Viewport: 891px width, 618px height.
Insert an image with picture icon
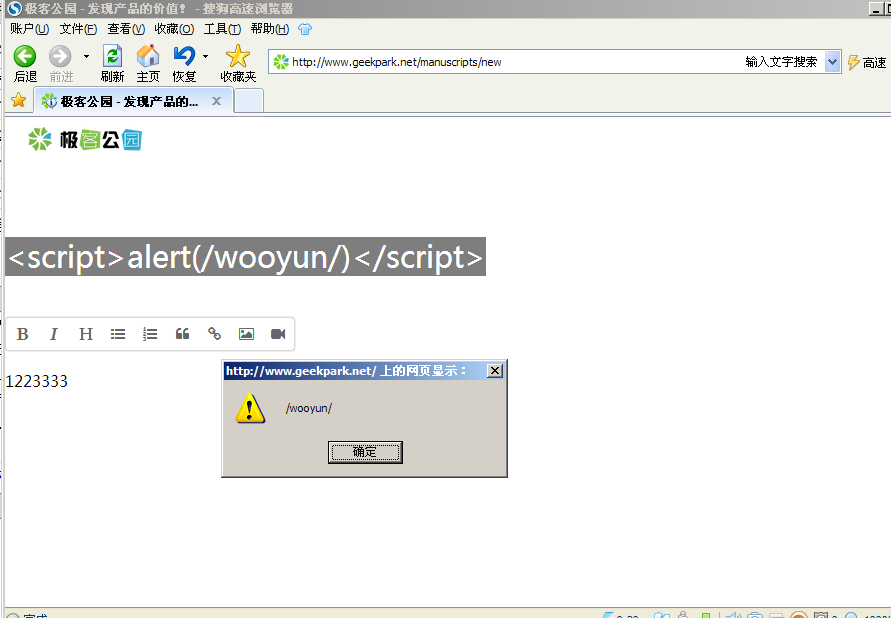click(x=246, y=334)
